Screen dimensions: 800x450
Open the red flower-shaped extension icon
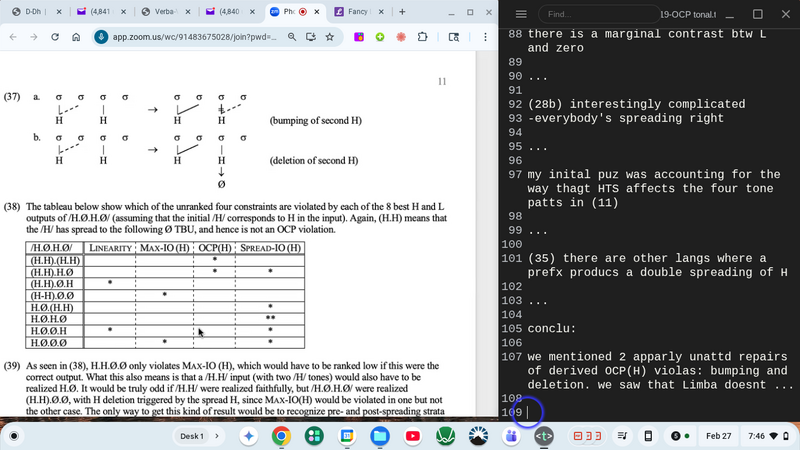(x=401, y=37)
